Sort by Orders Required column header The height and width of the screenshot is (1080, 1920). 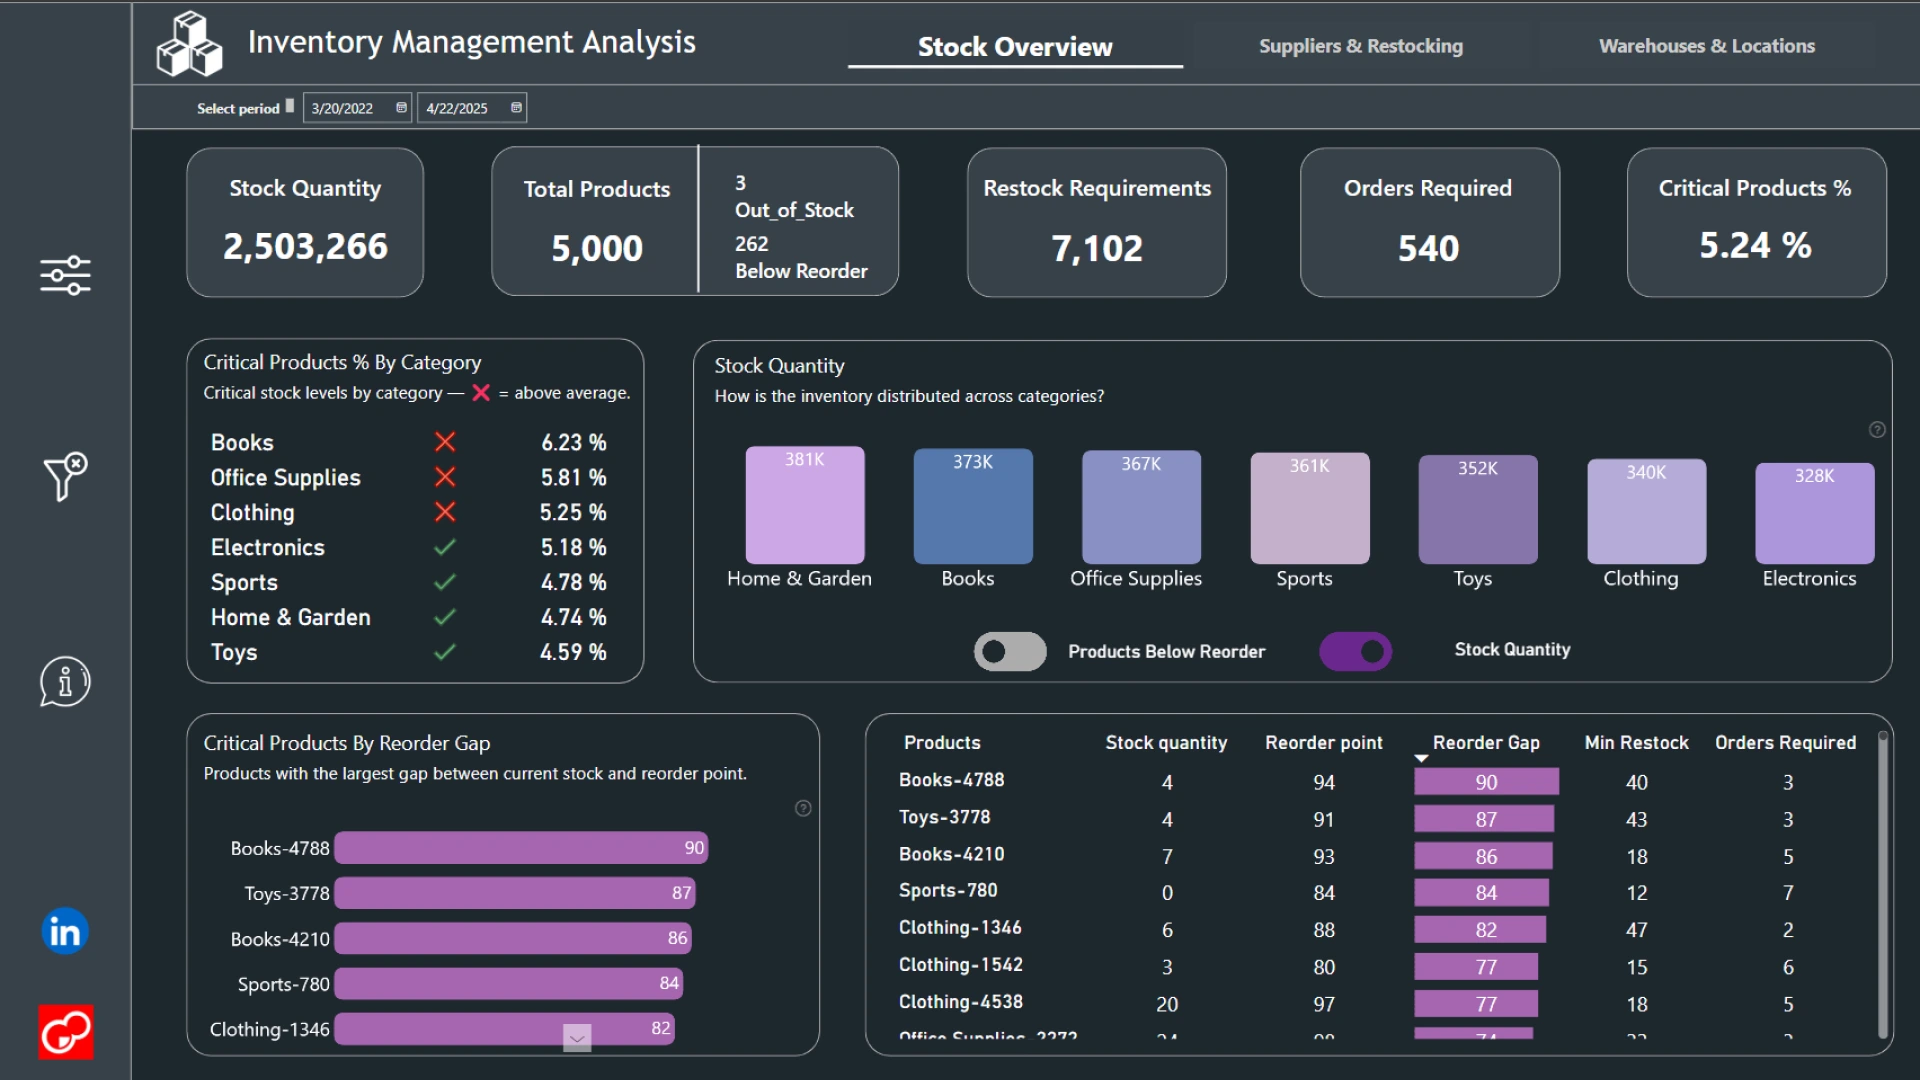[x=1785, y=743]
